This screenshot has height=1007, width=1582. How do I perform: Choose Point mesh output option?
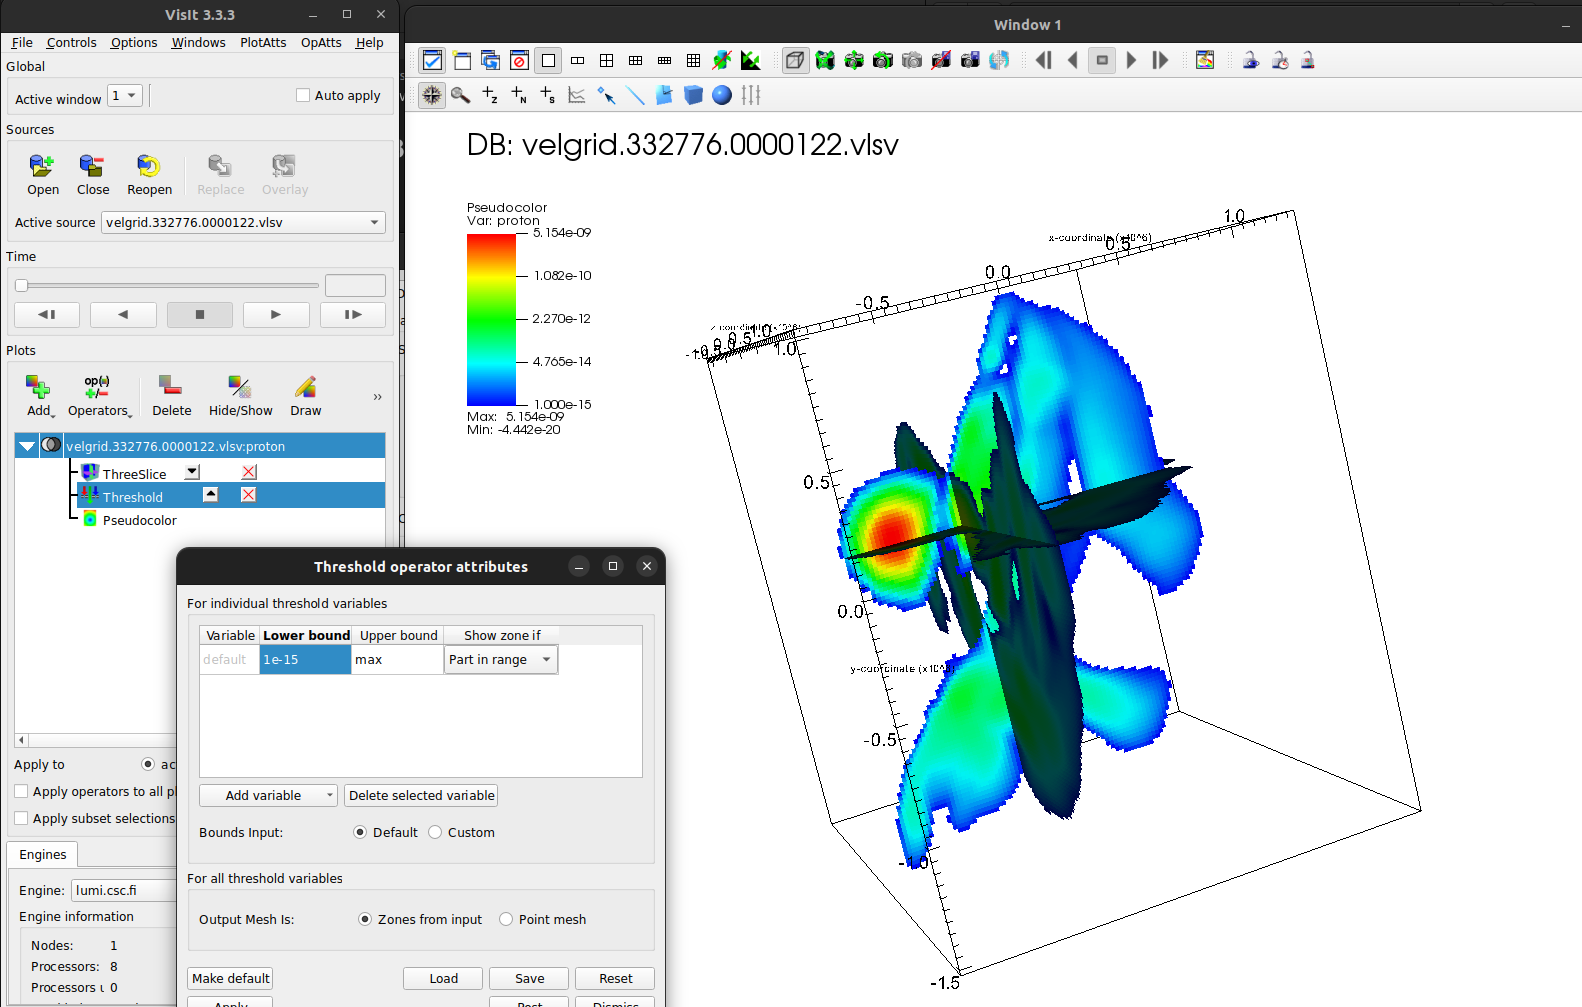506,919
